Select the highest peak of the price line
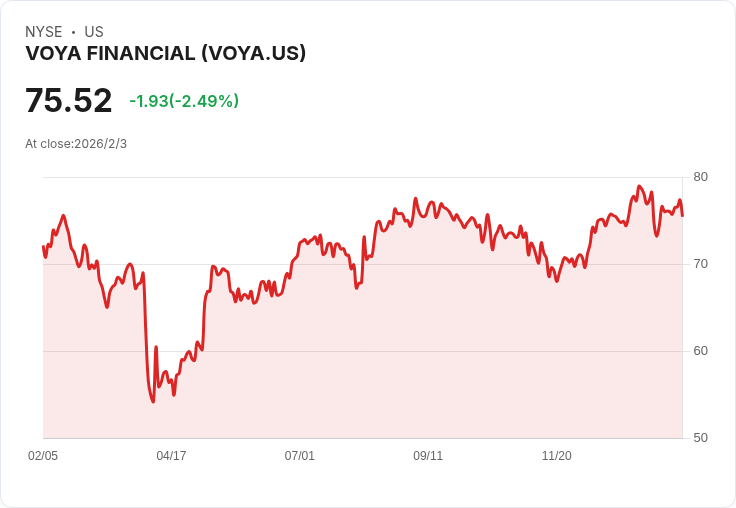This screenshot has width=736, height=508. (639, 186)
